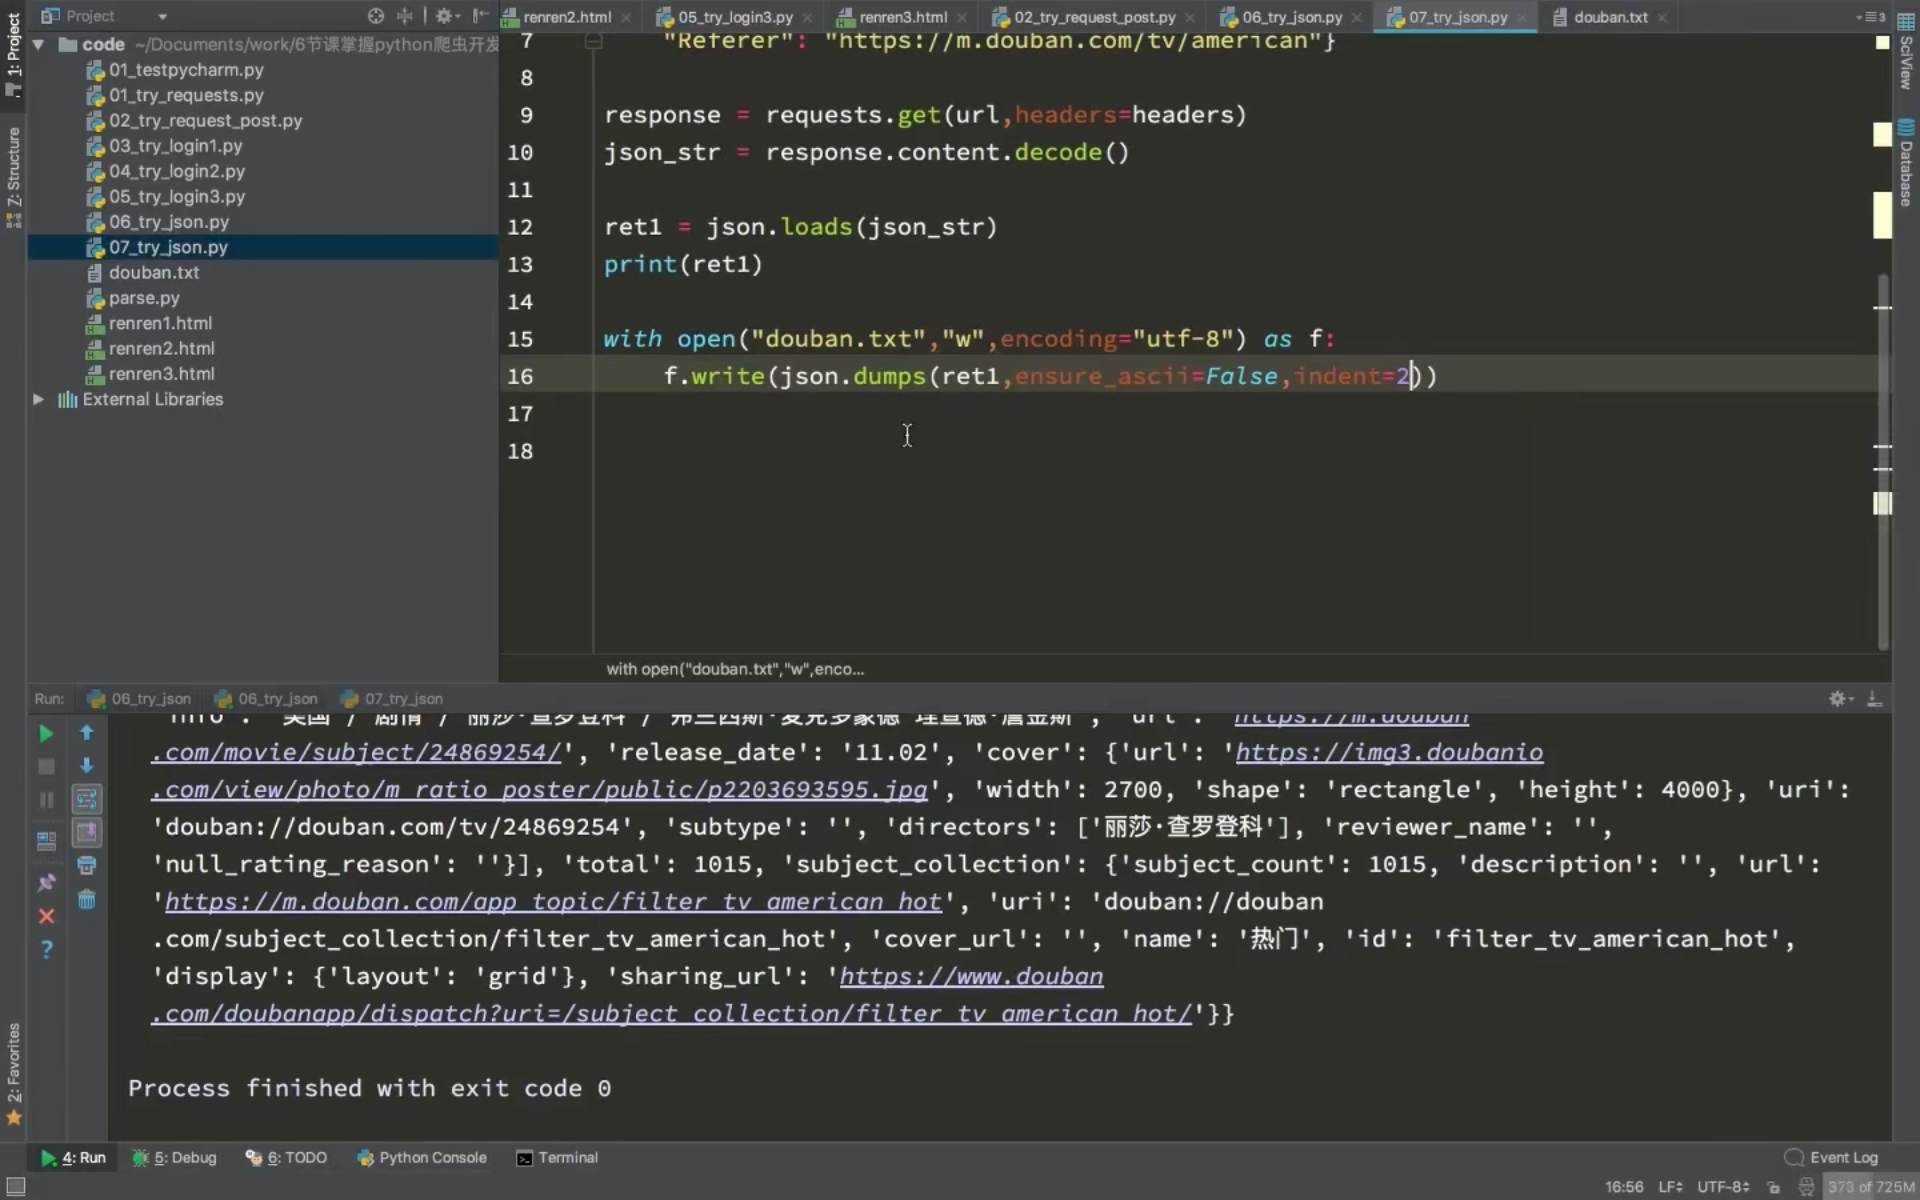
Task: Click the tool windows quick access icon
Action: [15, 1187]
